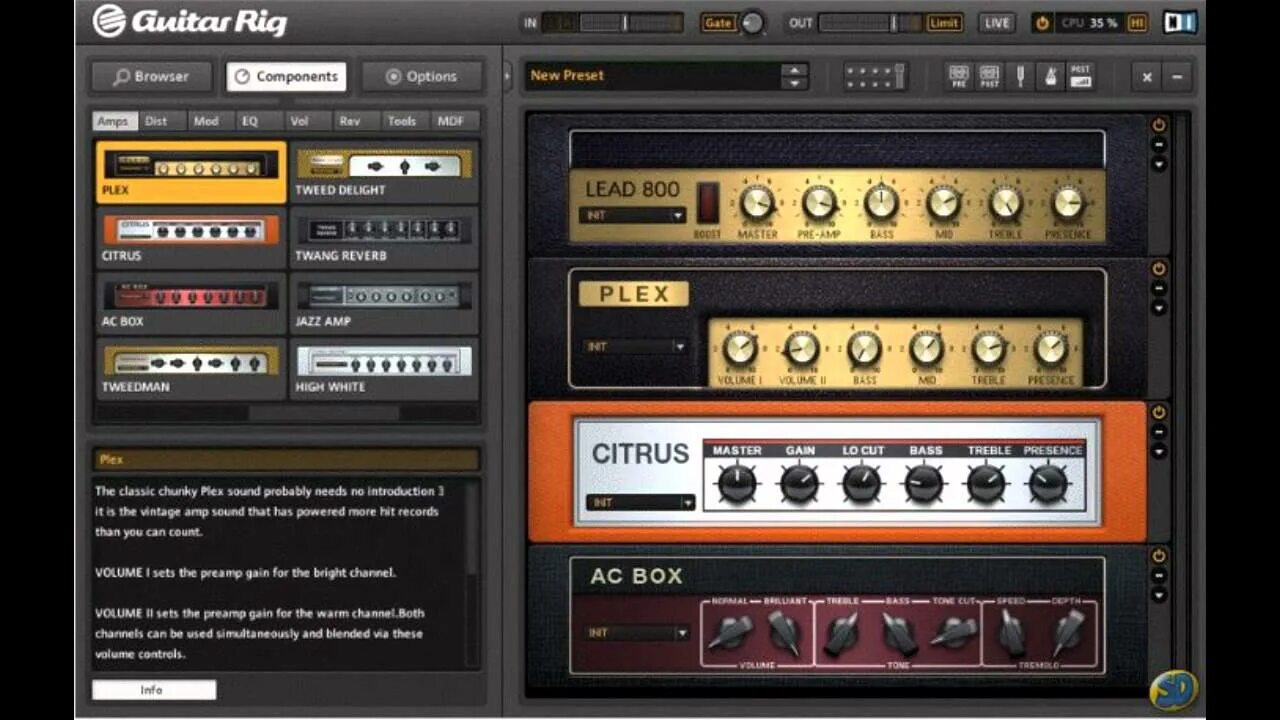Open the LEAD 800 INIT preset dropdown
1280x720 pixels.
633,215
